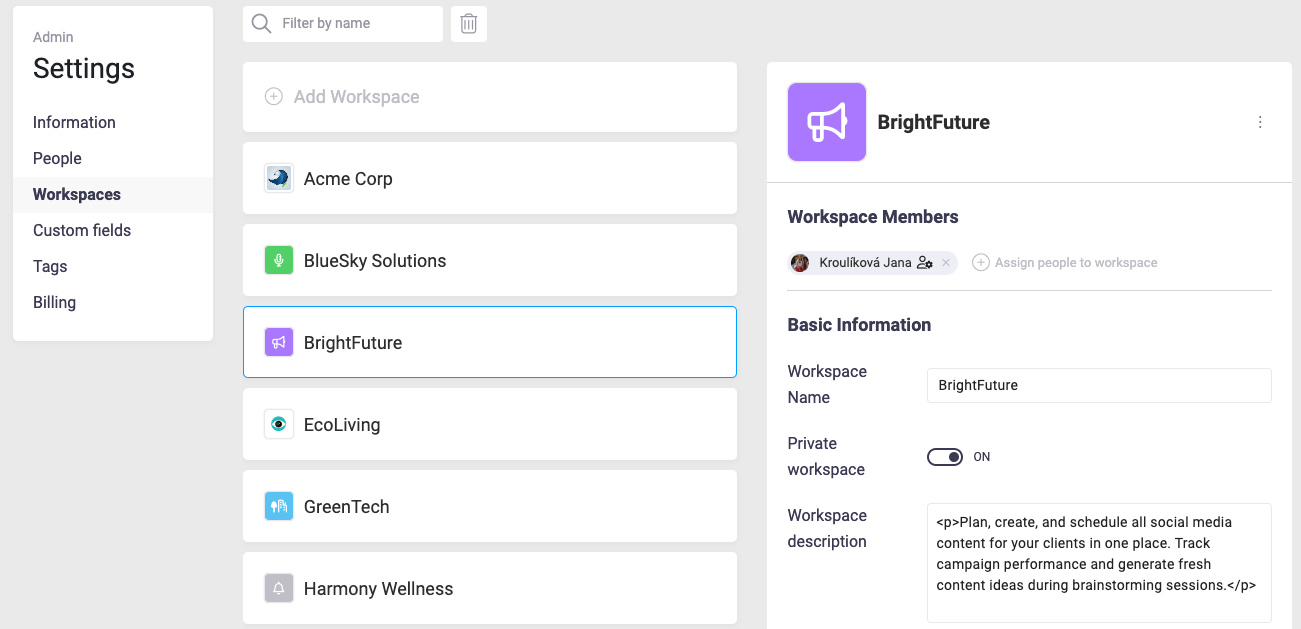Click the Workspace Name input field
1301x629 pixels.
pos(1098,385)
